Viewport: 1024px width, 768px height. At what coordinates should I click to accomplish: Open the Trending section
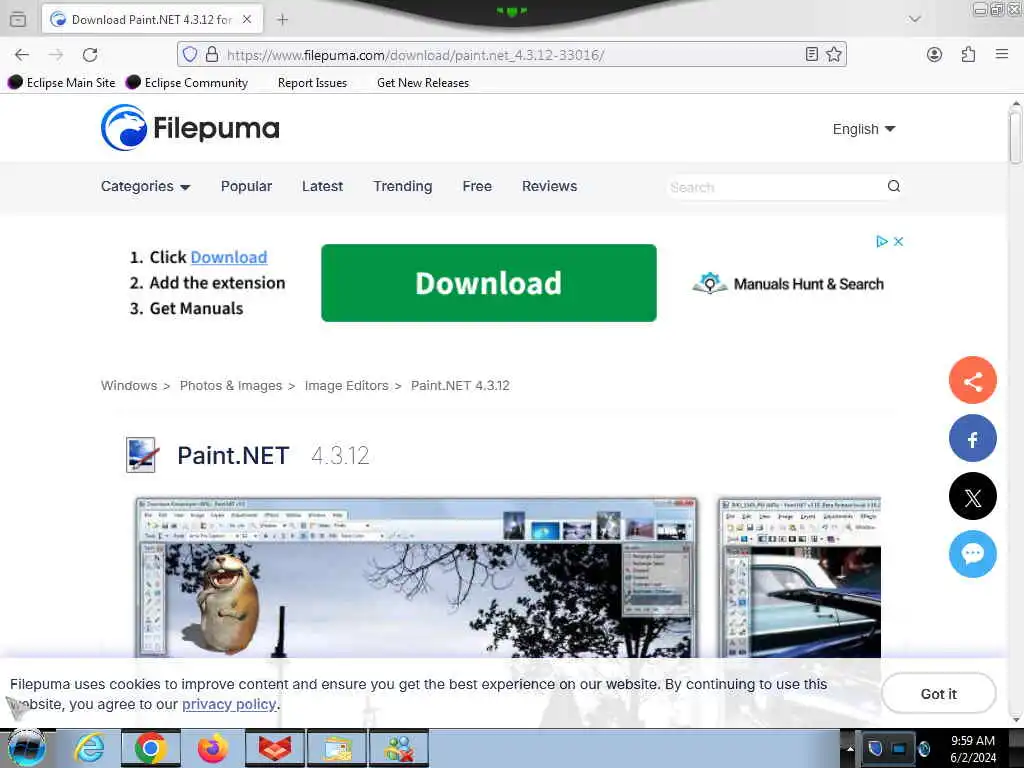pos(403,186)
